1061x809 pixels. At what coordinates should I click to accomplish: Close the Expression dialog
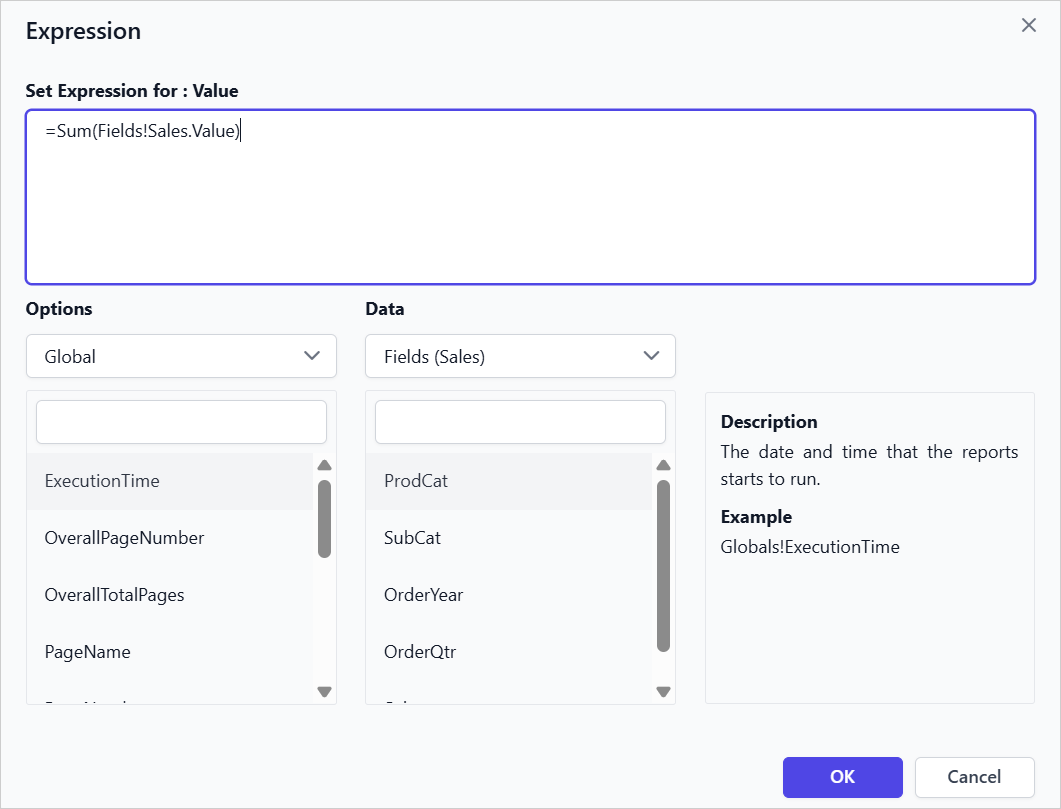click(1028, 25)
